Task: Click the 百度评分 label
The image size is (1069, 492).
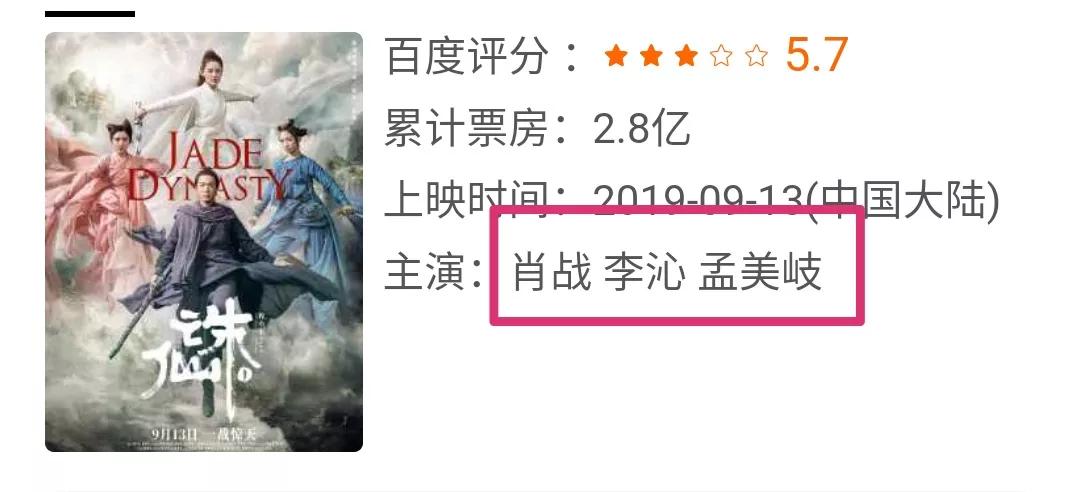Action: [x=466, y=56]
